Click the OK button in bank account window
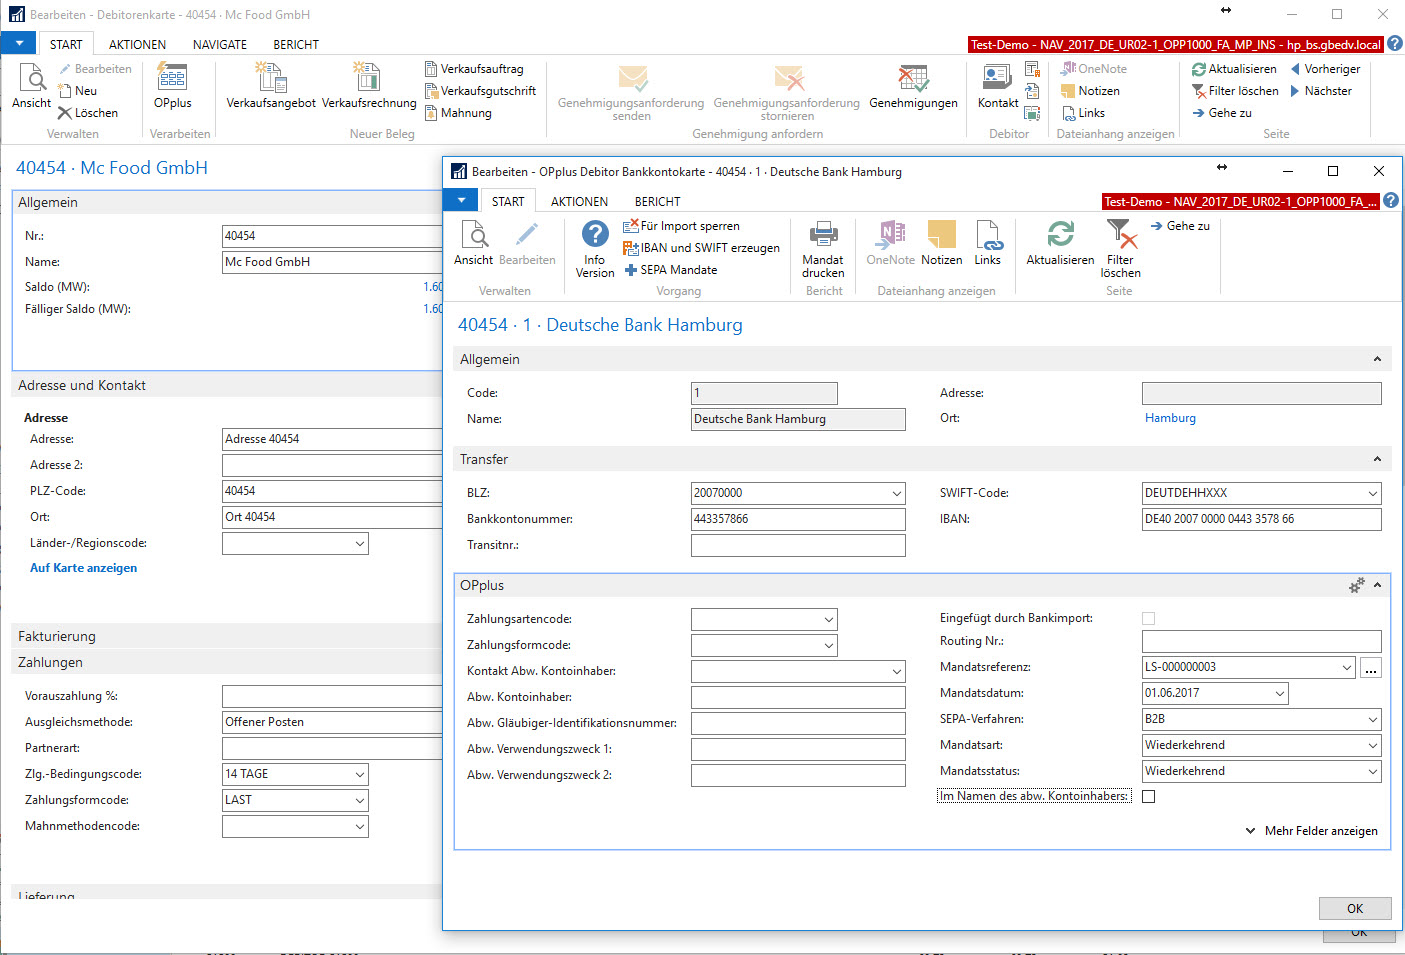This screenshot has height=955, width=1405. point(1355,908)
